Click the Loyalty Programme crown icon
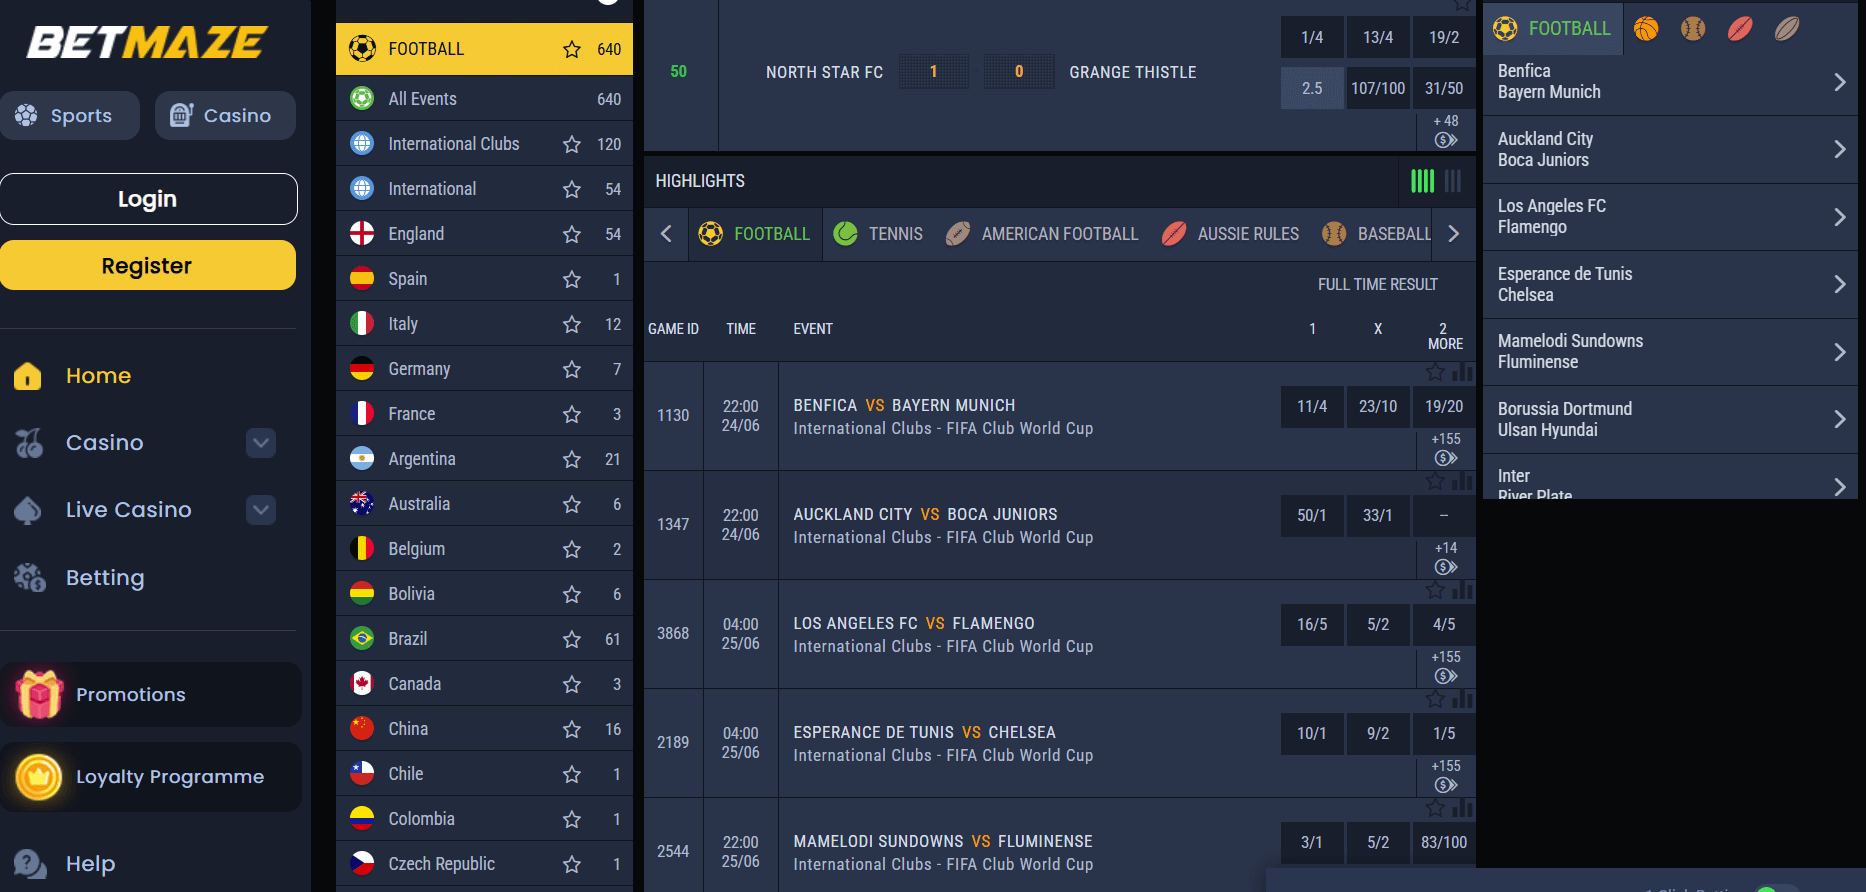This screenshot has height=892, width=1866. point(39,777)
